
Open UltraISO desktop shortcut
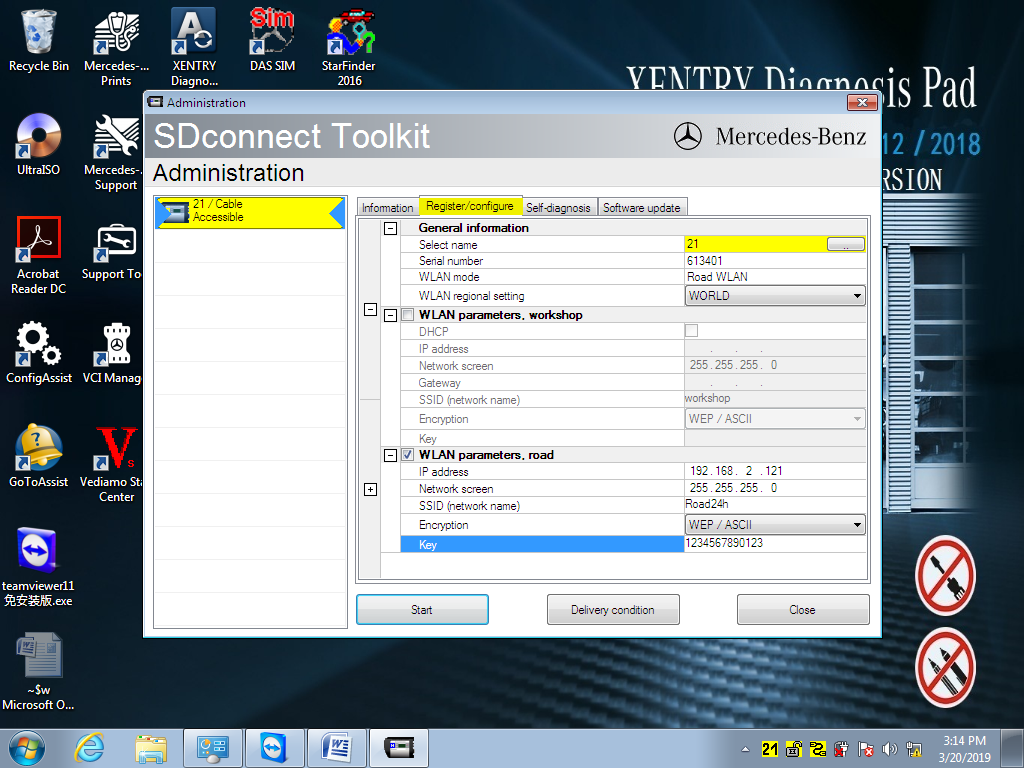(39, 144)
